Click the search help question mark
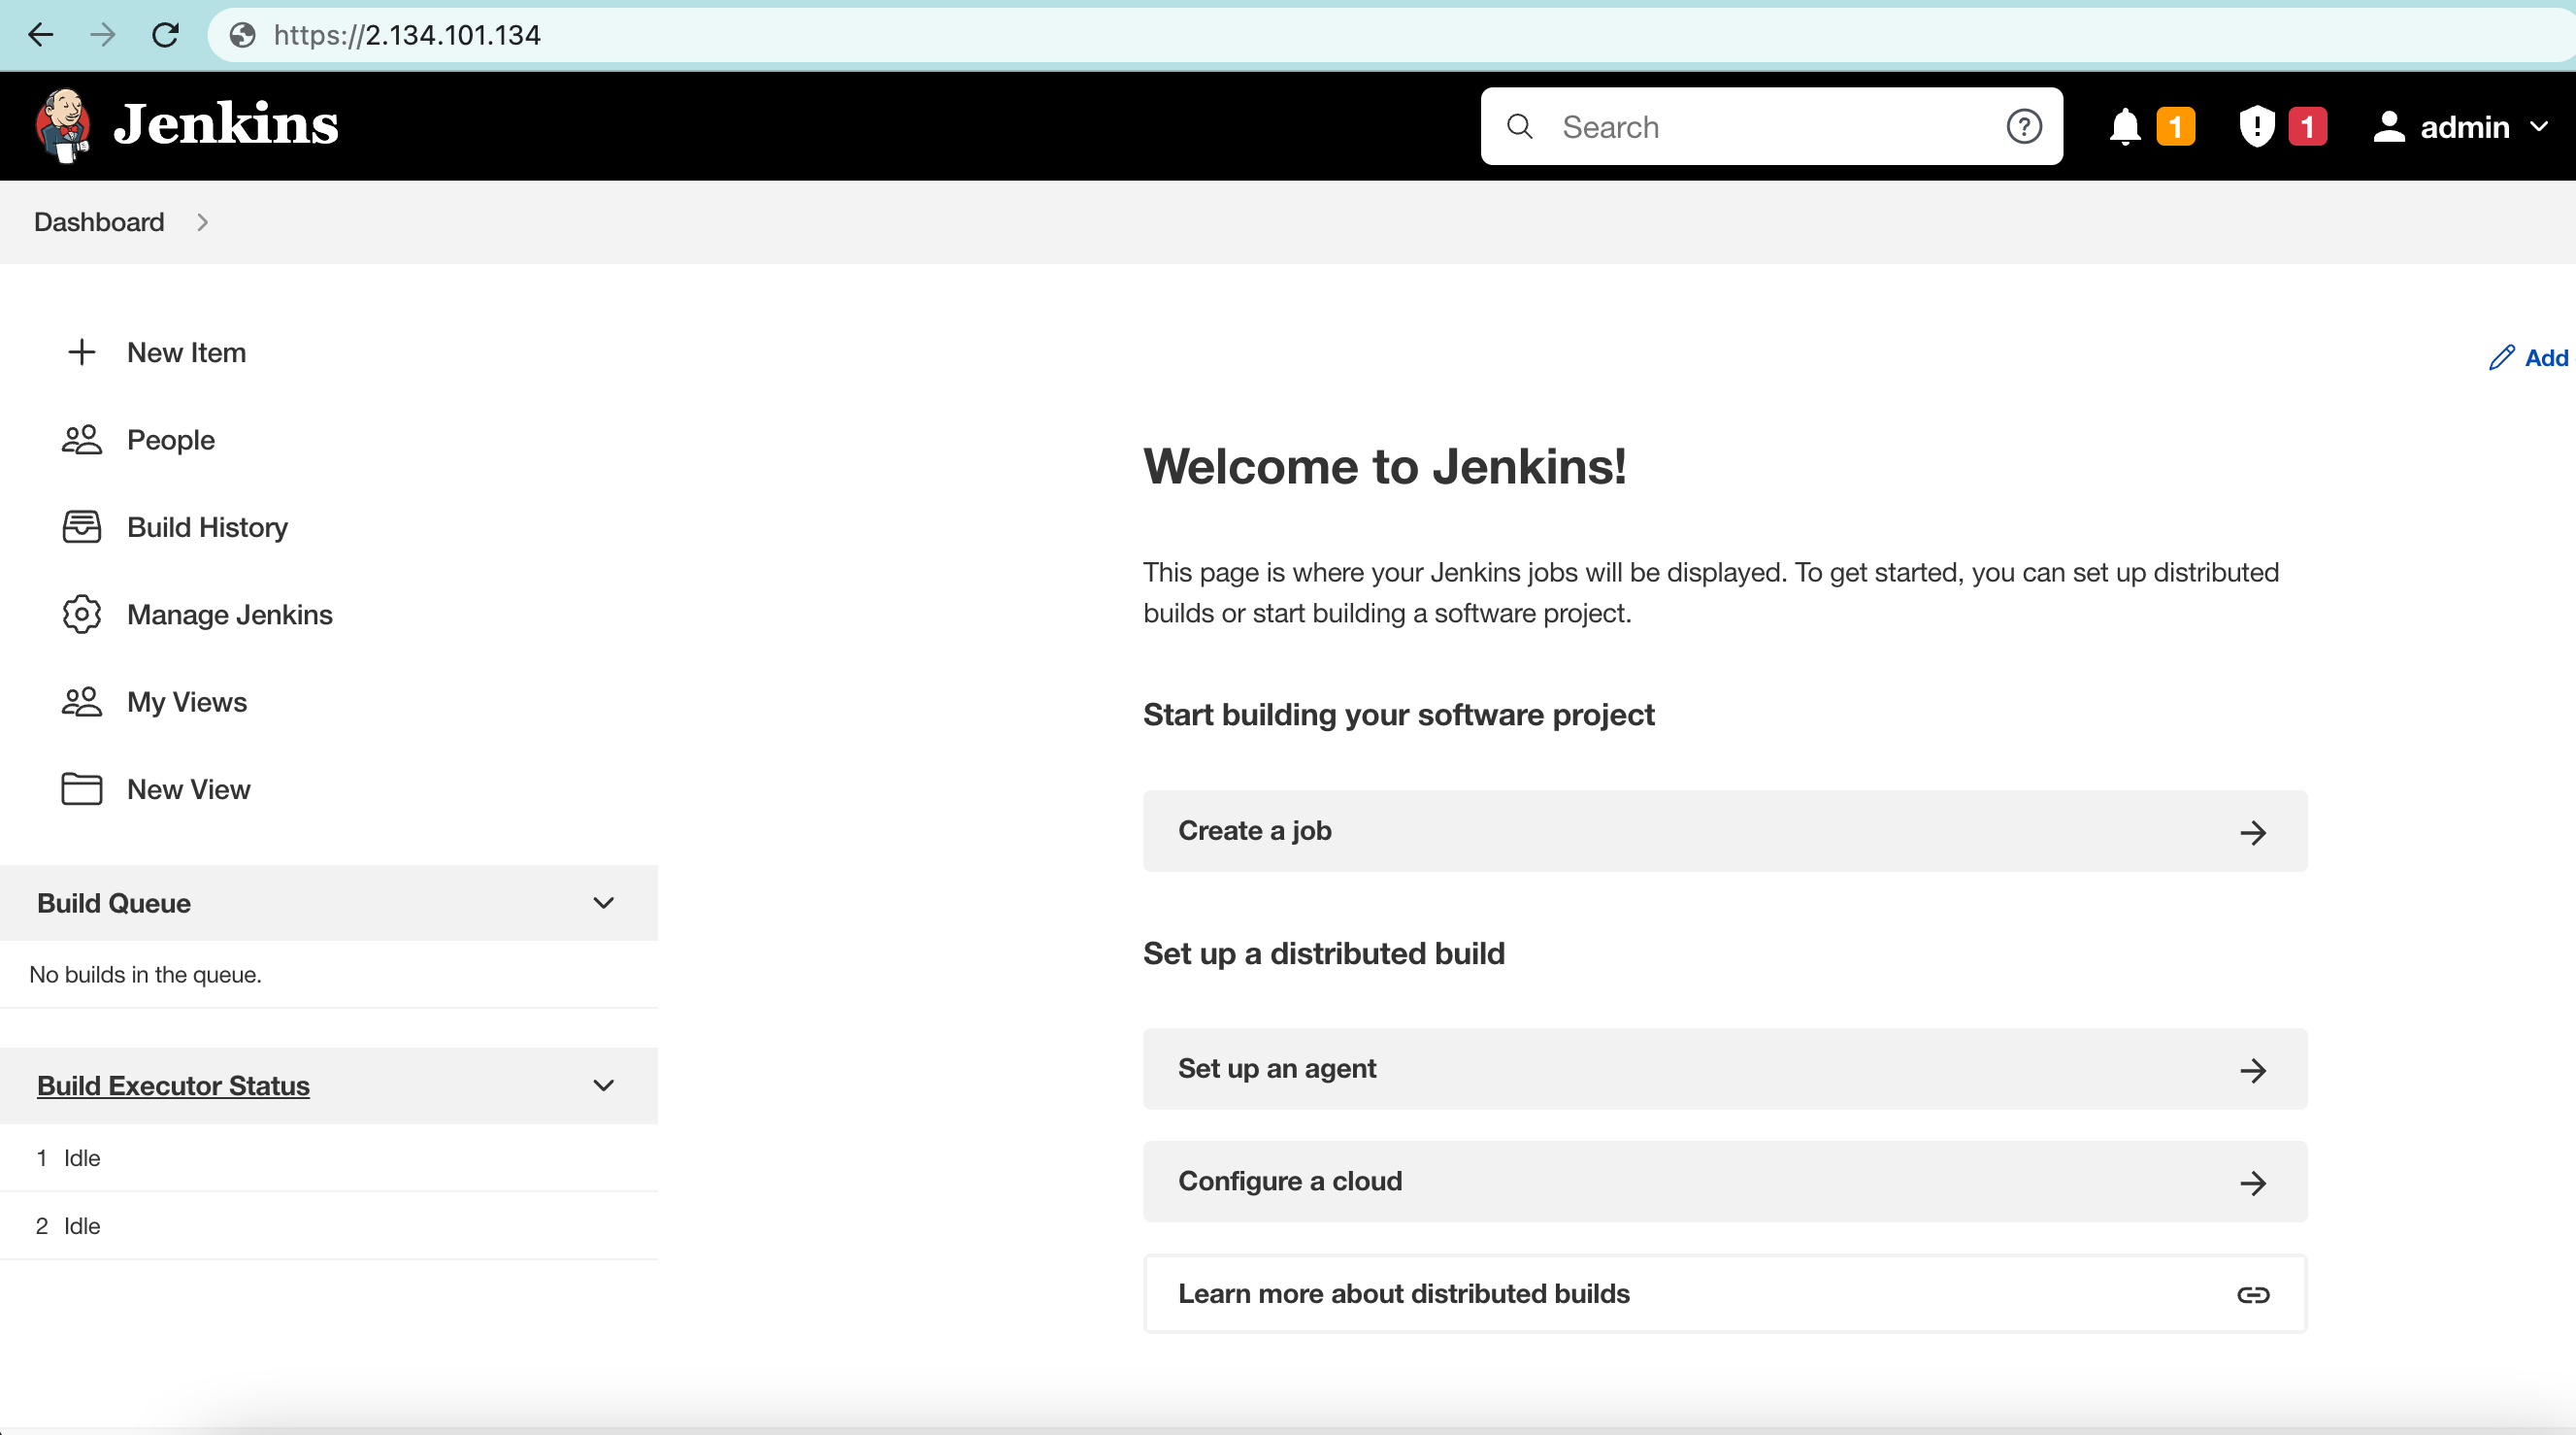This screenshot has height=1435, width=2576. tap(2023, 126)
